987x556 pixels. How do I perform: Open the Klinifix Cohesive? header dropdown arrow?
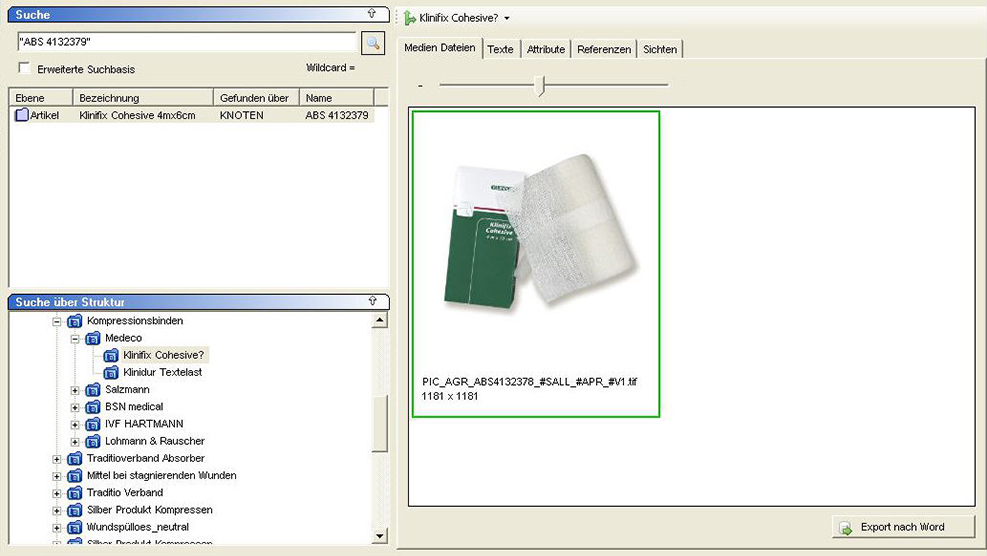[x=507, y=18]
